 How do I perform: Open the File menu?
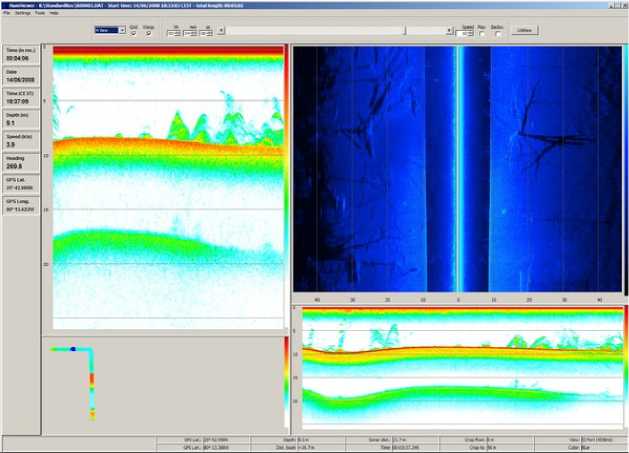coord(6,13)
